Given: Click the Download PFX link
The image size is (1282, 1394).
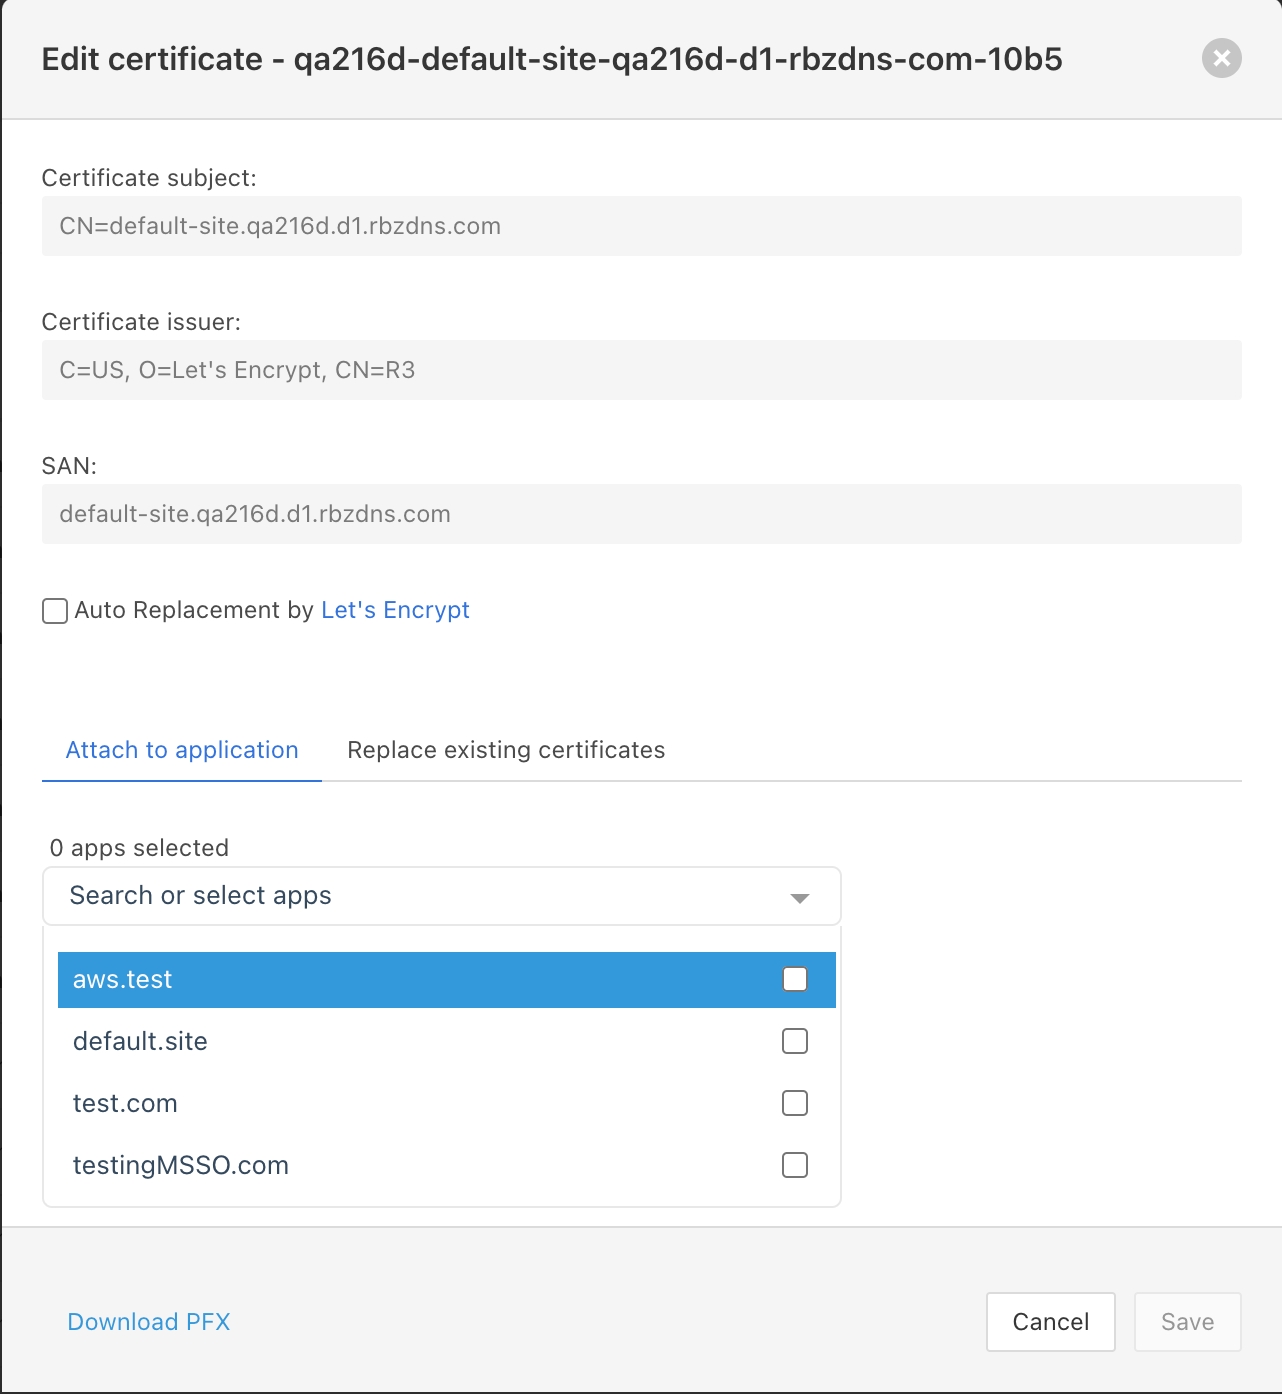Looking at the screenshot, I should pyautogui.click(x=149, y=1322).
